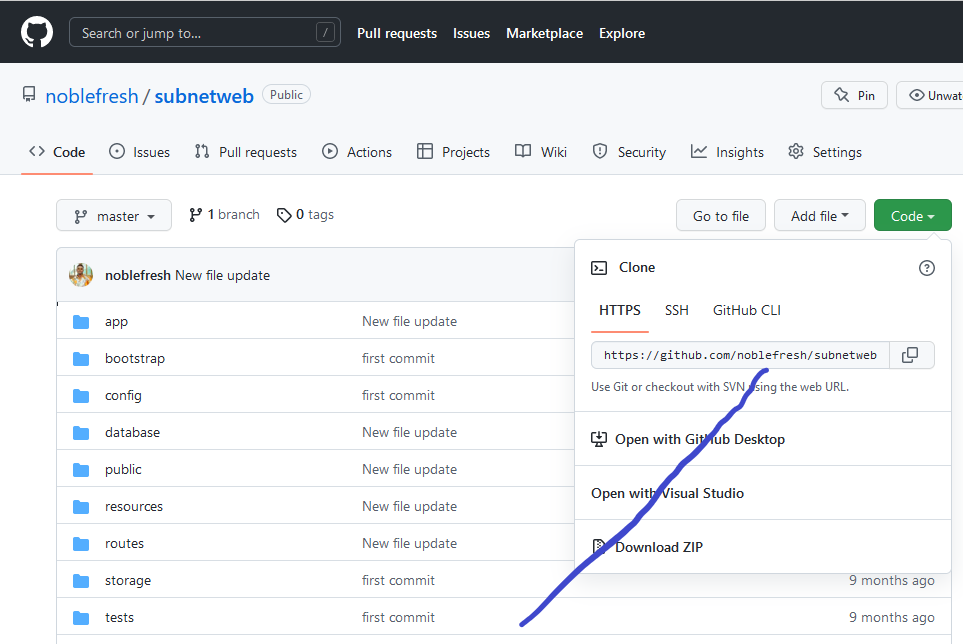The width and height of the screenshot is (963, 644).
Task: Open the database folder name
Action: pyautogui.click(x=132, y=432)
